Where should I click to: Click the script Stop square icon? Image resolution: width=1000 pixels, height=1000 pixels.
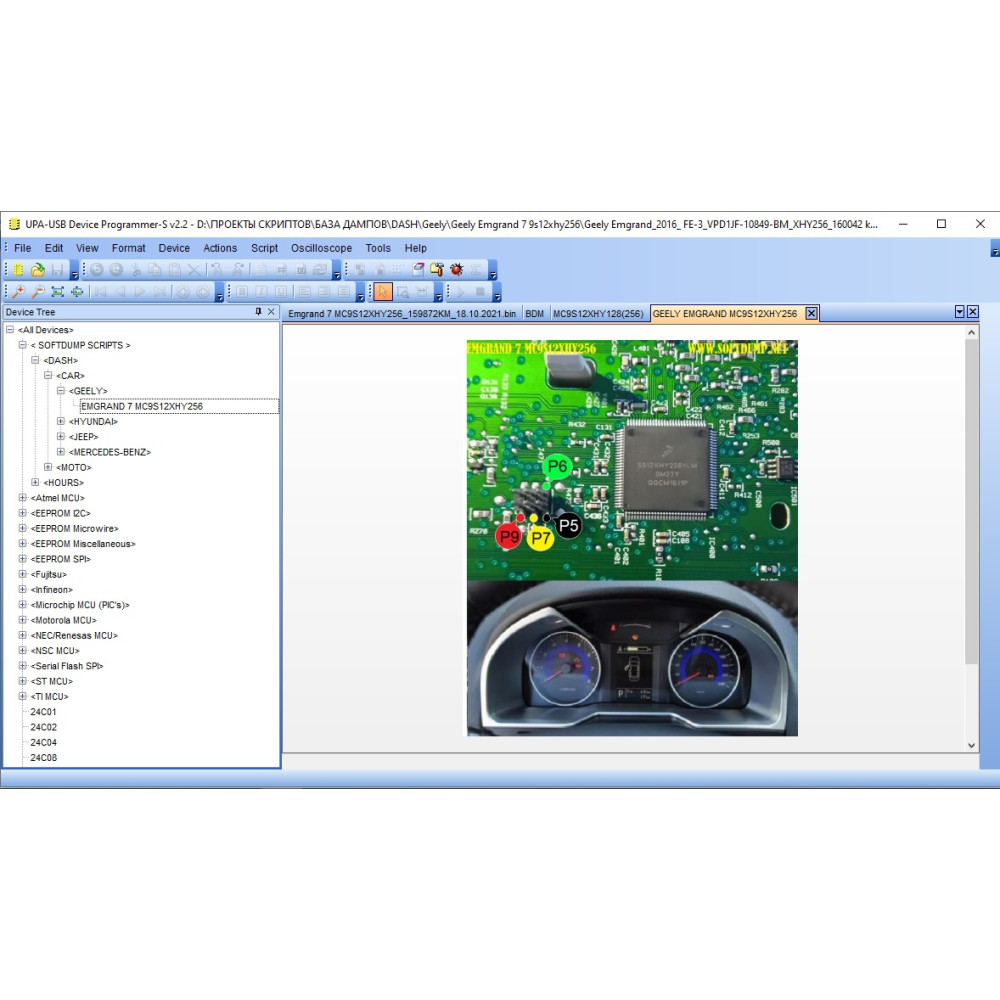480,292
